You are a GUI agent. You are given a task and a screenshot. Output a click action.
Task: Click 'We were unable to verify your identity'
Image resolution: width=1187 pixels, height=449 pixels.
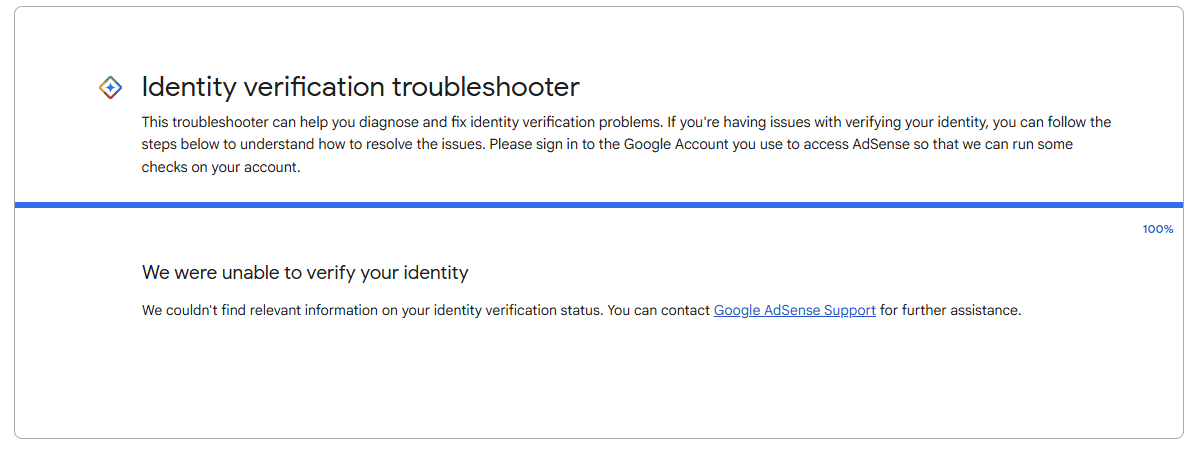(305, 273)
